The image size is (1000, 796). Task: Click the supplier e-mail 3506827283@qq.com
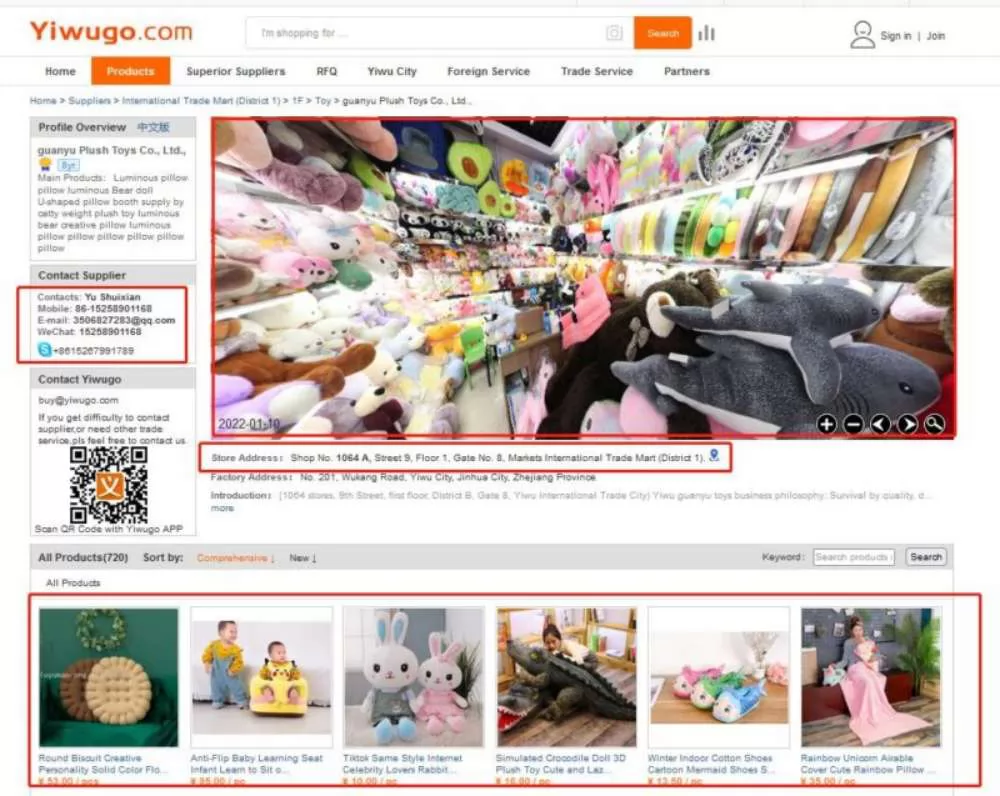click(x=124, y=320)
